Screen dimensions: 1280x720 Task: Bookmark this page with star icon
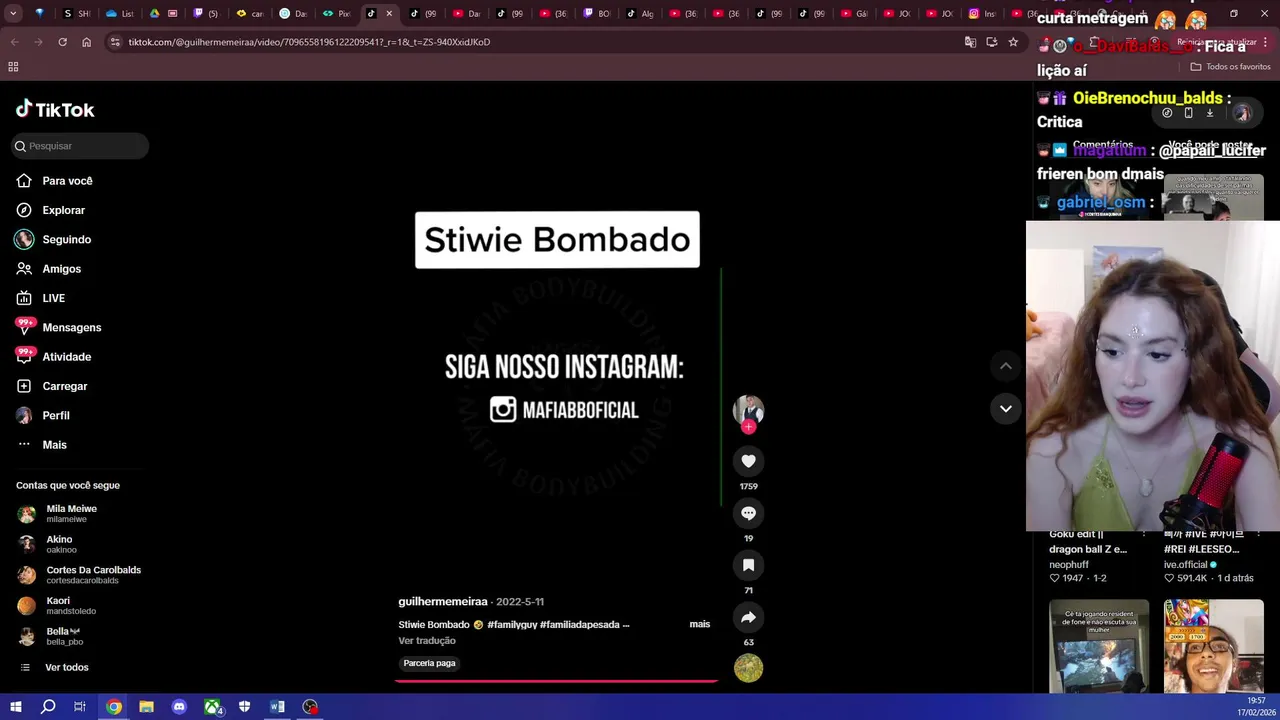(1013, 42)
